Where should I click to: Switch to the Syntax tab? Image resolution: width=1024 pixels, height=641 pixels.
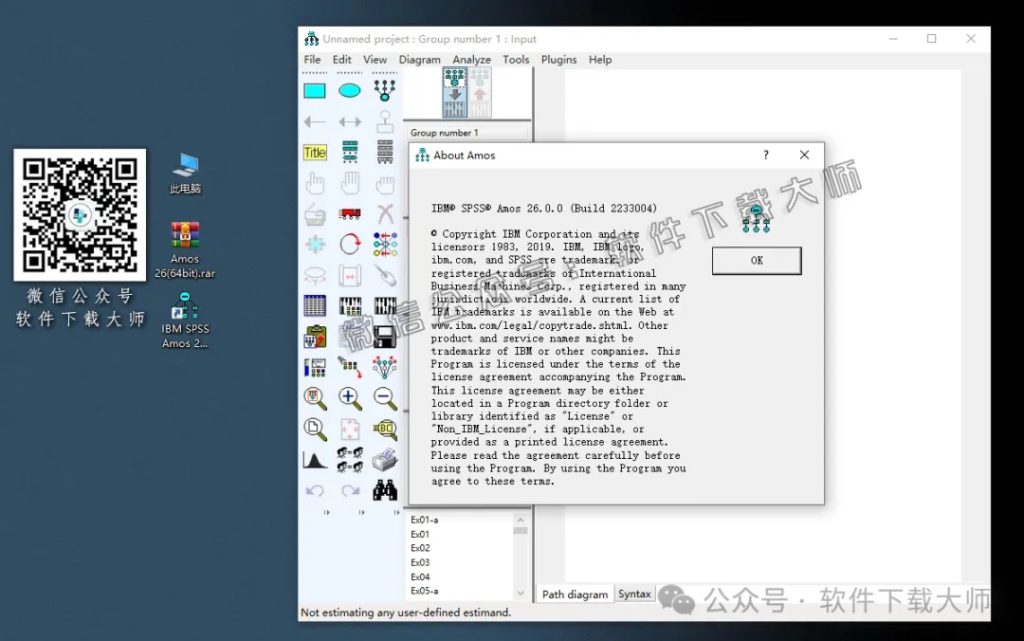coord(634,593)
